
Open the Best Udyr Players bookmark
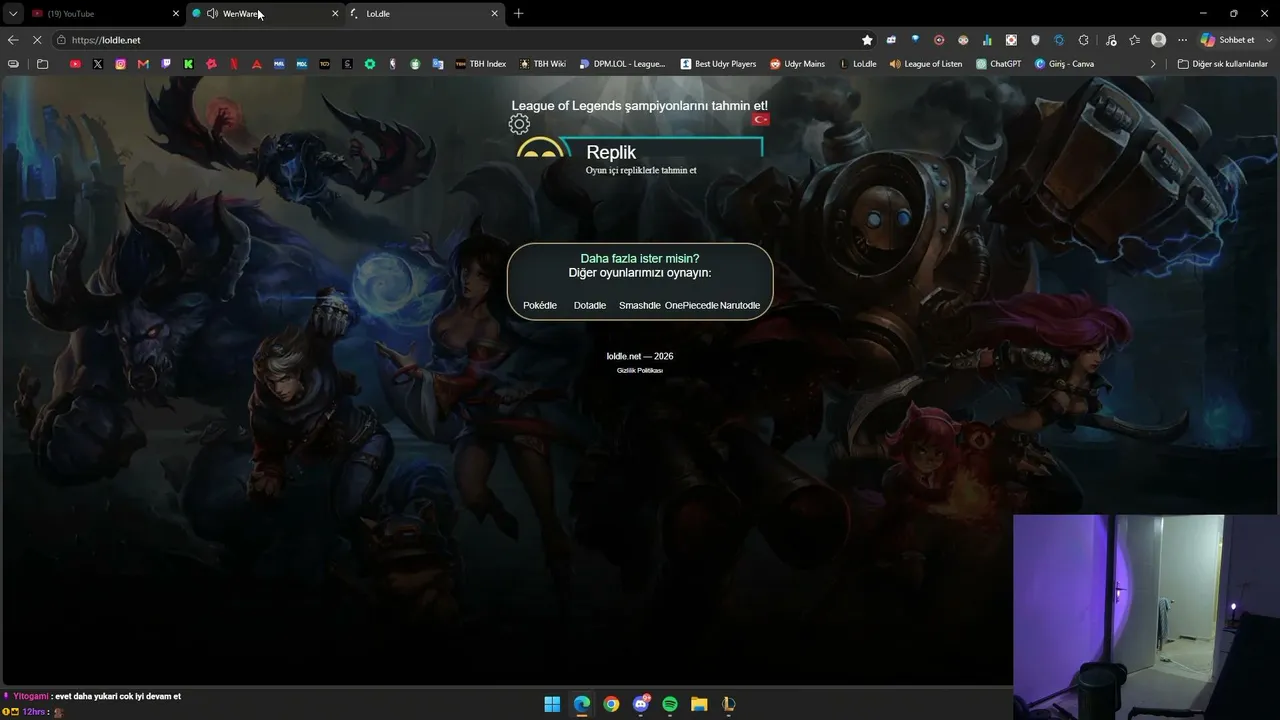pyautogui.click(x=718, y=64)
